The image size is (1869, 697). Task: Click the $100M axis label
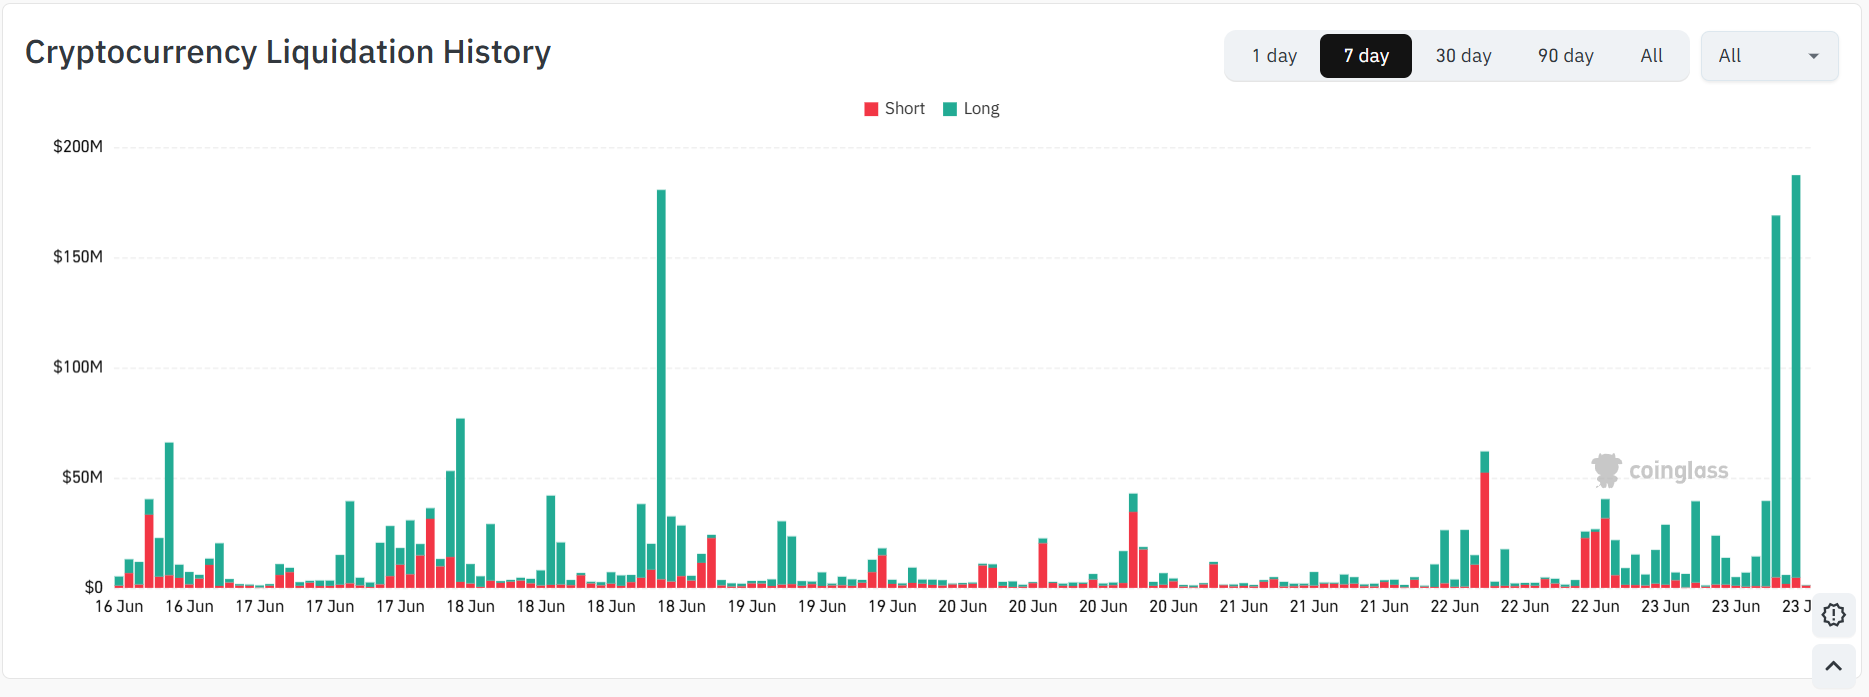coord(78,366)
